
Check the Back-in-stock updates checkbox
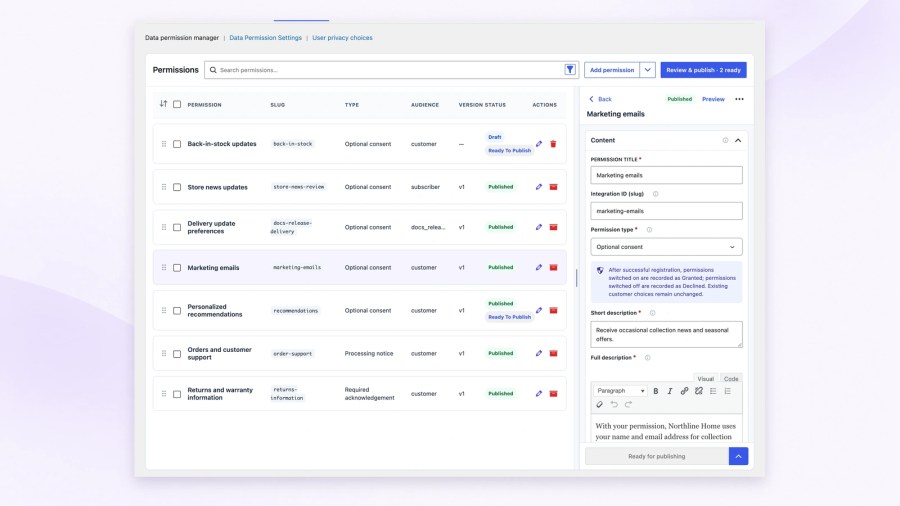177,144
